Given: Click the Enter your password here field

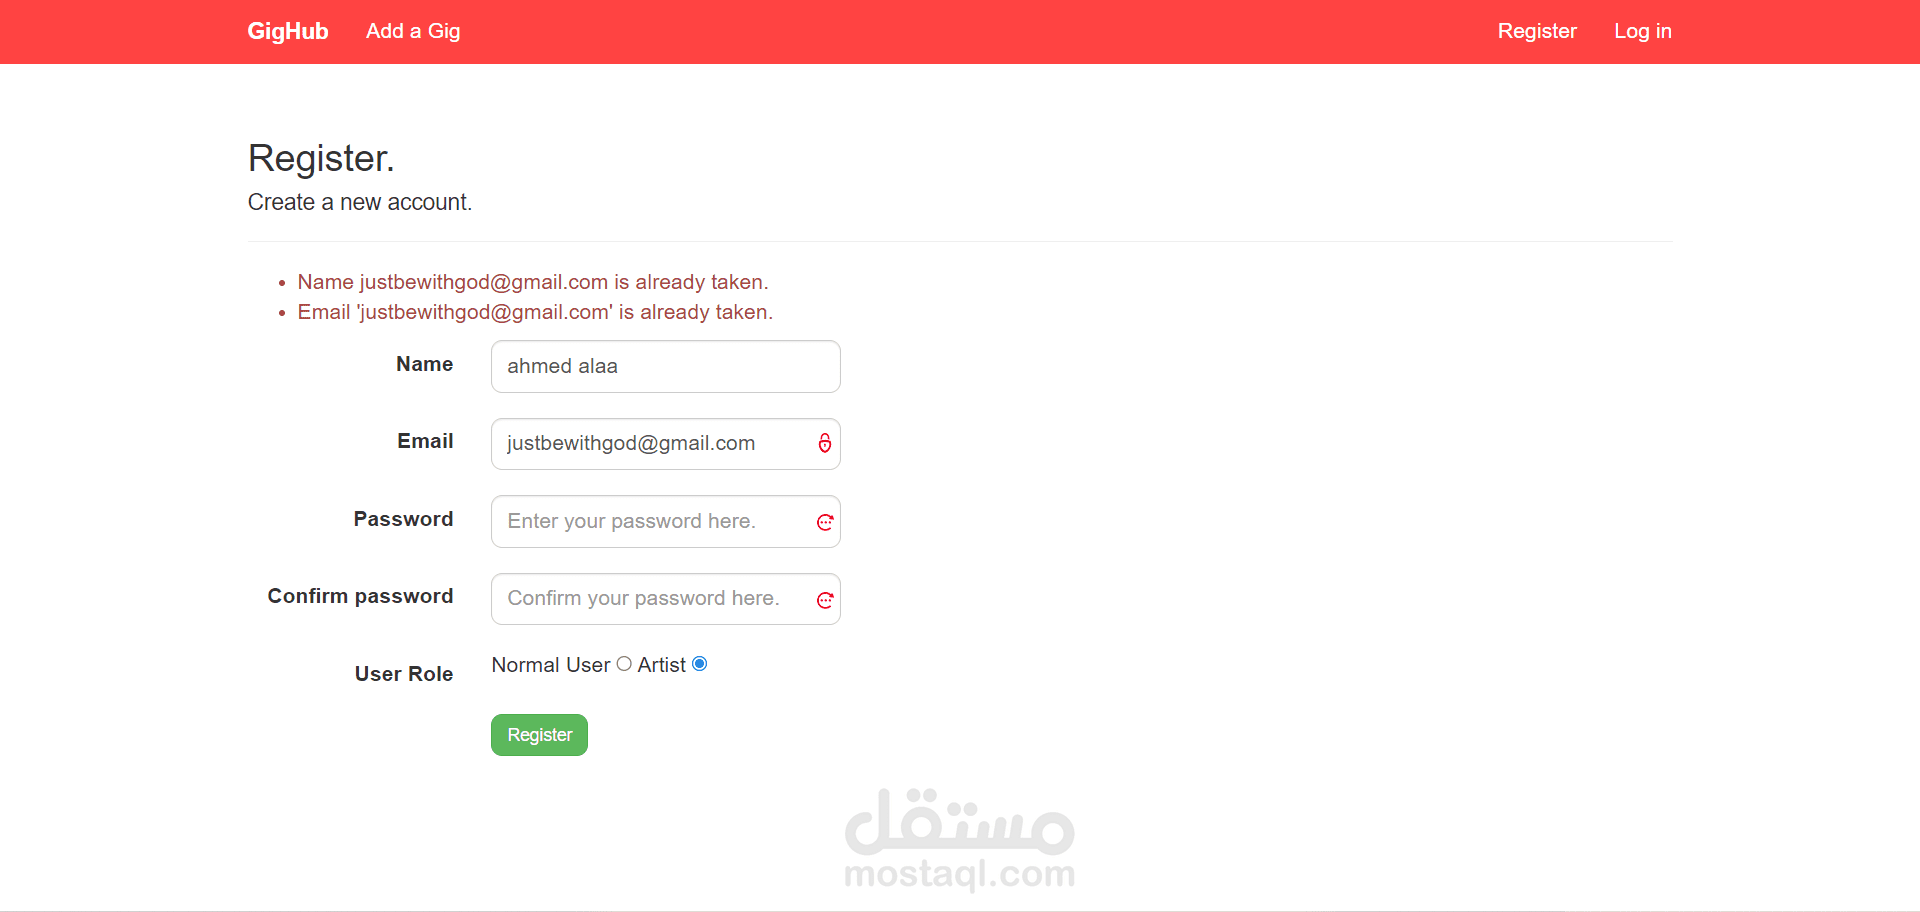Looking at the screenshot, I should click(x=666, y=521).
